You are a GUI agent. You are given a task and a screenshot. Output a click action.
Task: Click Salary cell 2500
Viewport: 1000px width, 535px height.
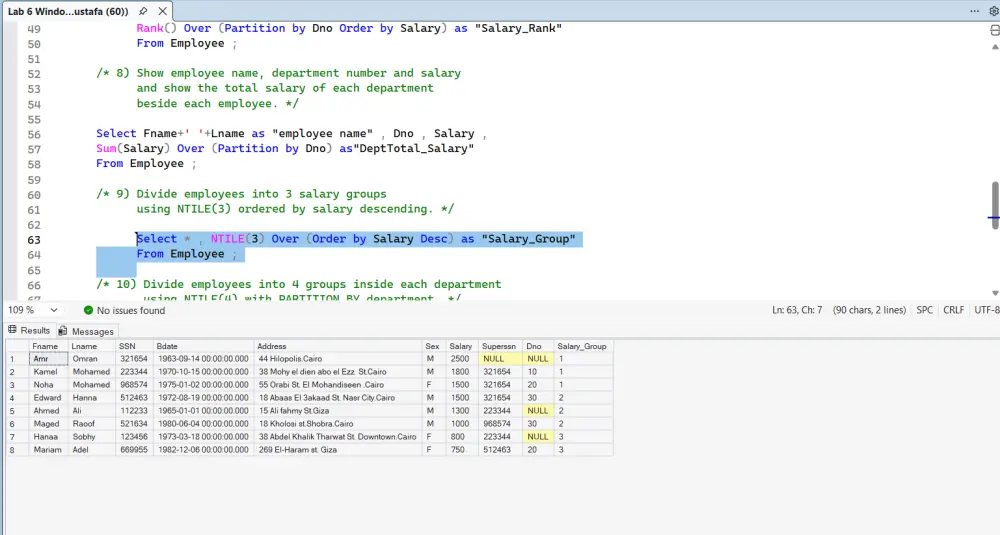pos(461,359)
